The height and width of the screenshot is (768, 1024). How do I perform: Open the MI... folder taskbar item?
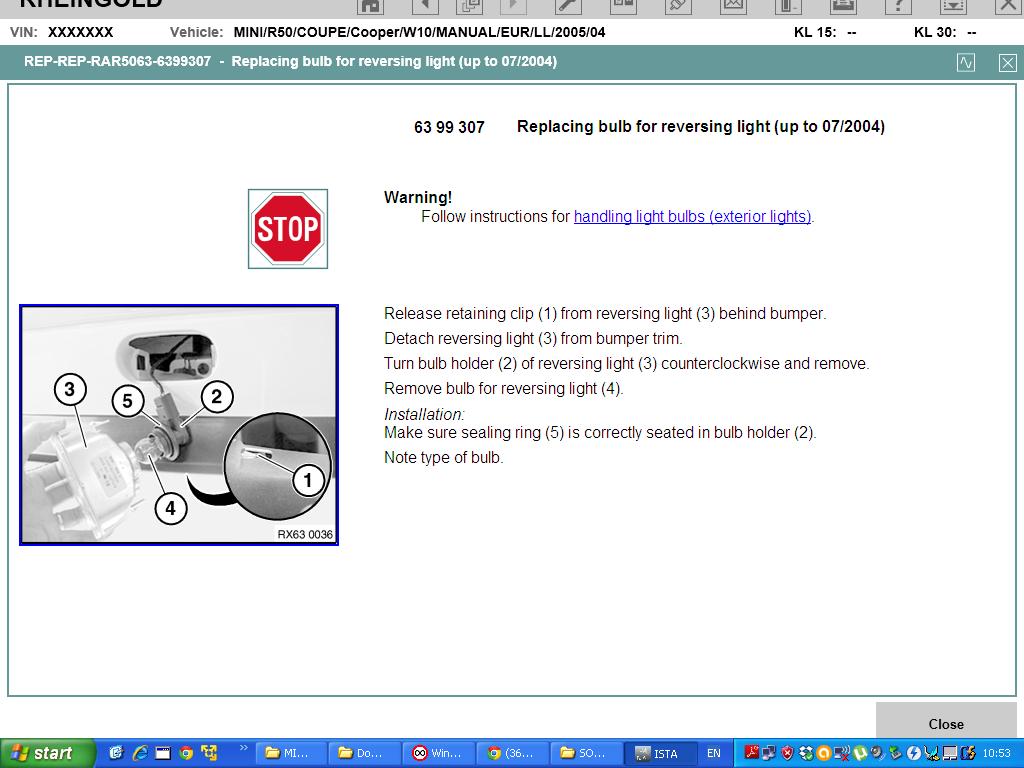(289, 753)
